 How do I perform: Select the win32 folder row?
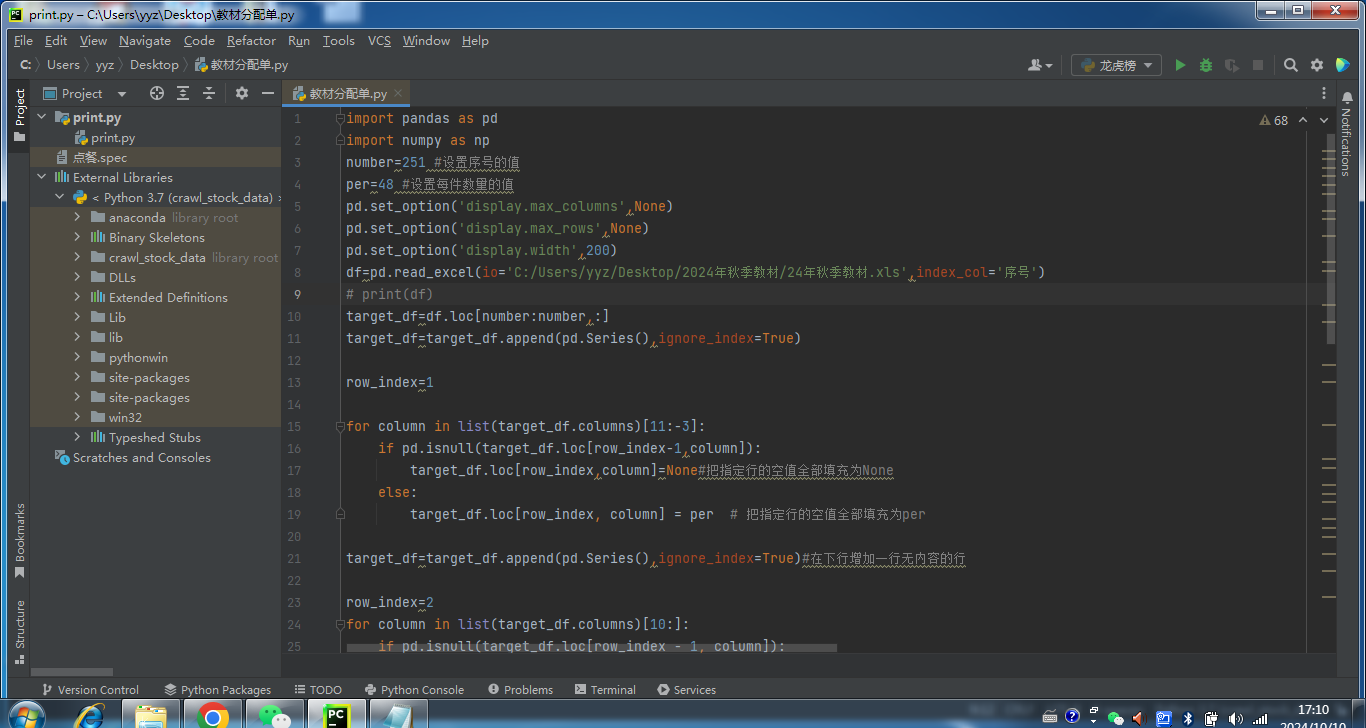click(x=155, y=418)
